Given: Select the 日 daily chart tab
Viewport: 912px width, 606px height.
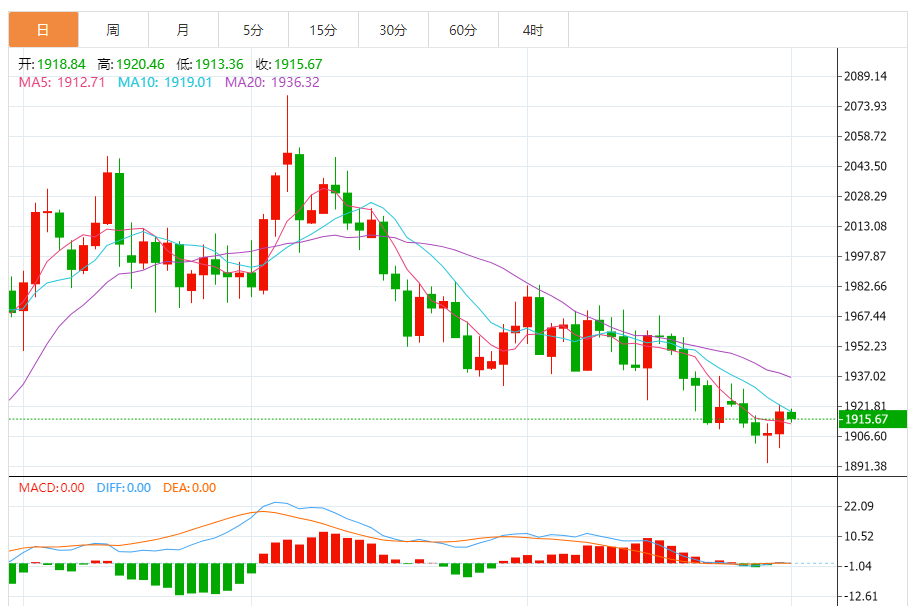Looking at the screenshot, I should click(x=44, y=30).
